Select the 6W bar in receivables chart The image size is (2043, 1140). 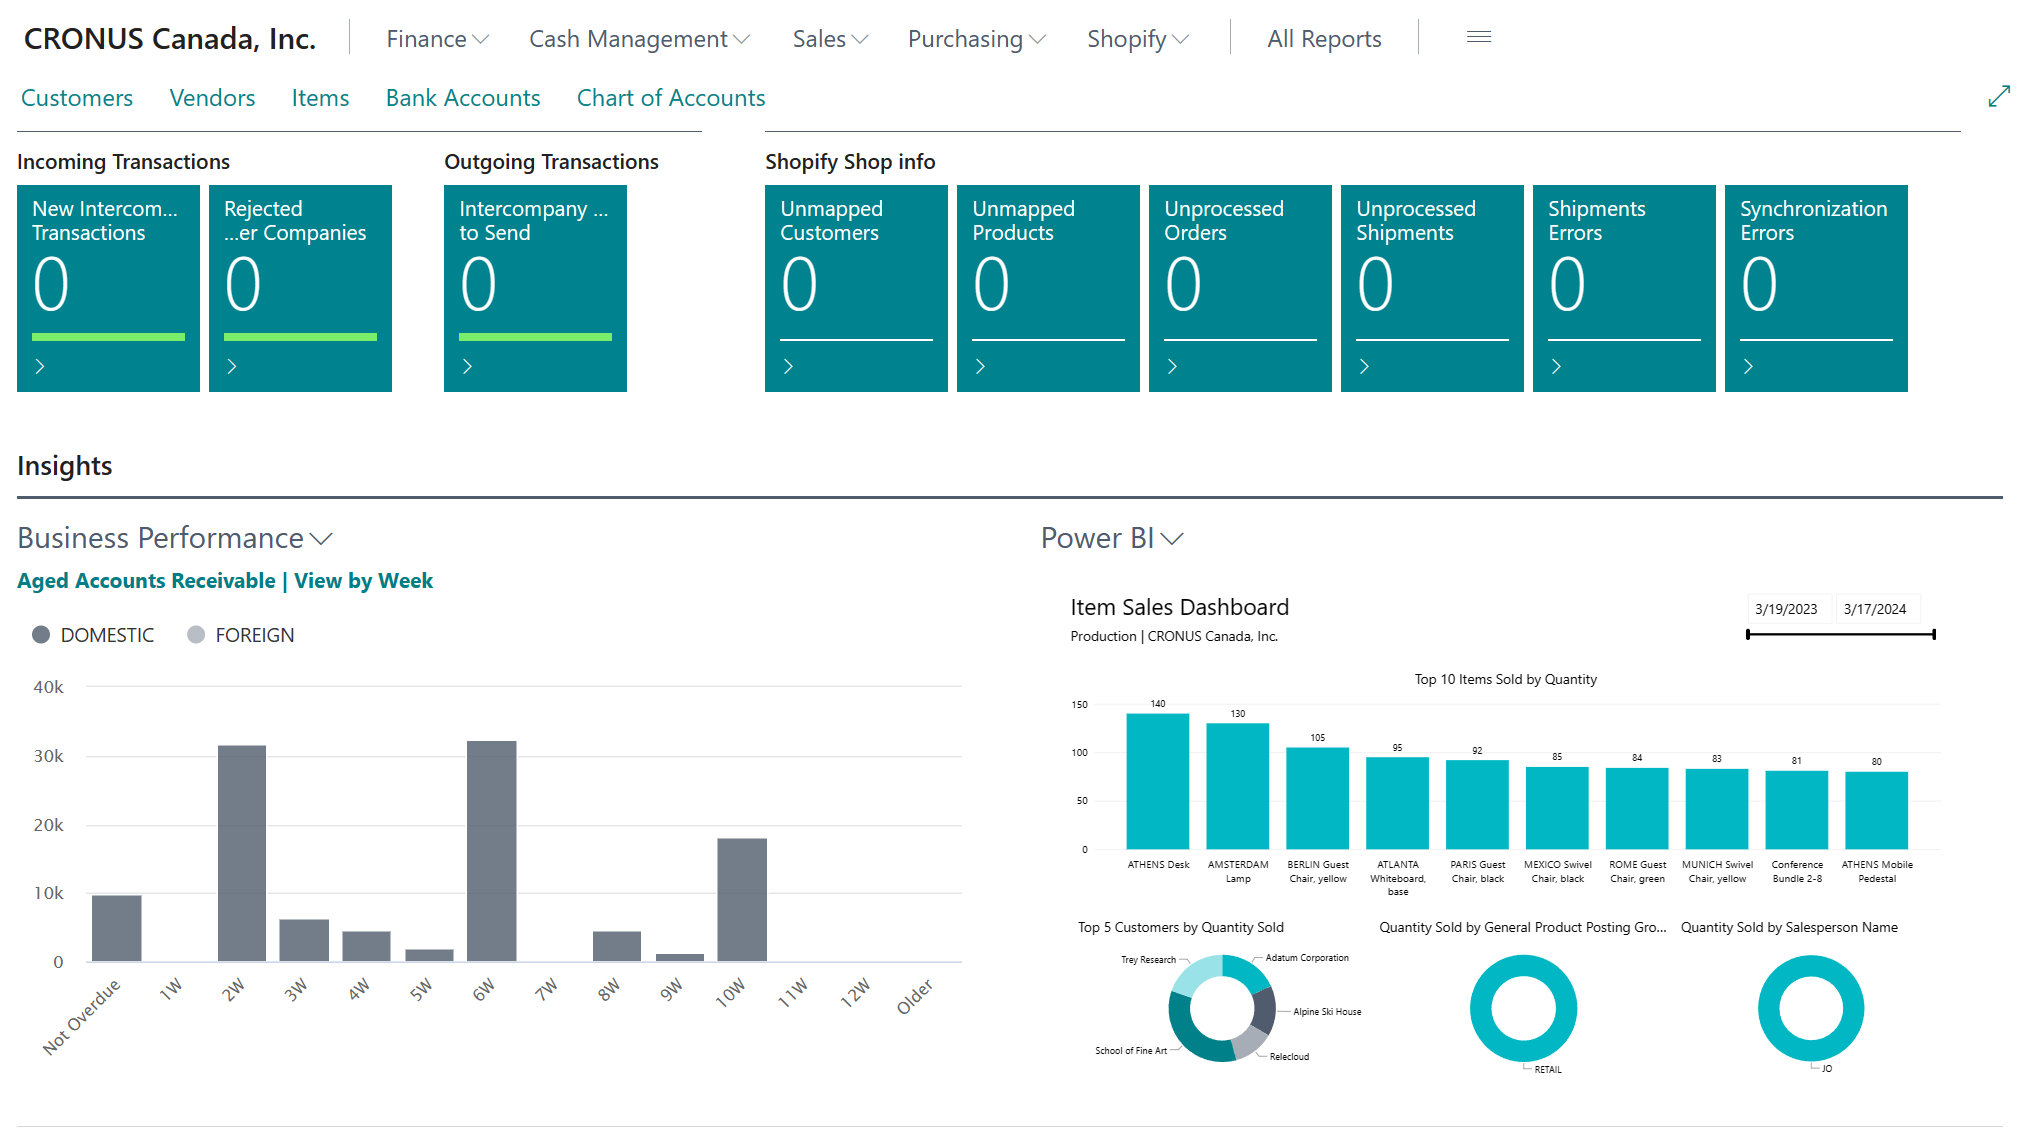pyautogui.click(x=492, y=851)
